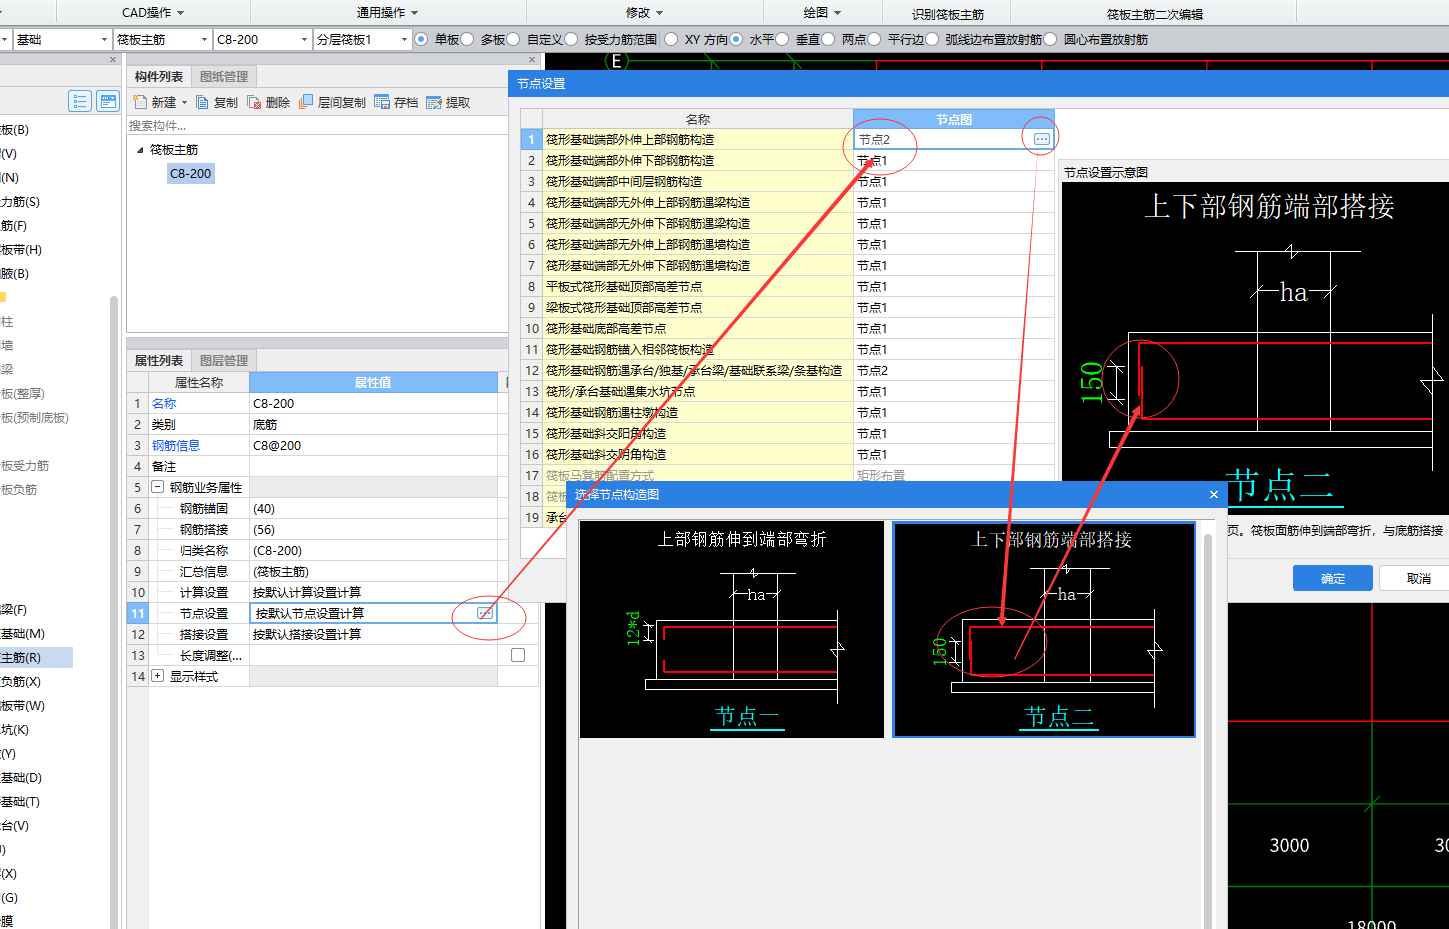Screen dimensions: 1449x929
Task: Click the 节点二 preview scrollbar in dialog
Action: tap(1207, 730)
